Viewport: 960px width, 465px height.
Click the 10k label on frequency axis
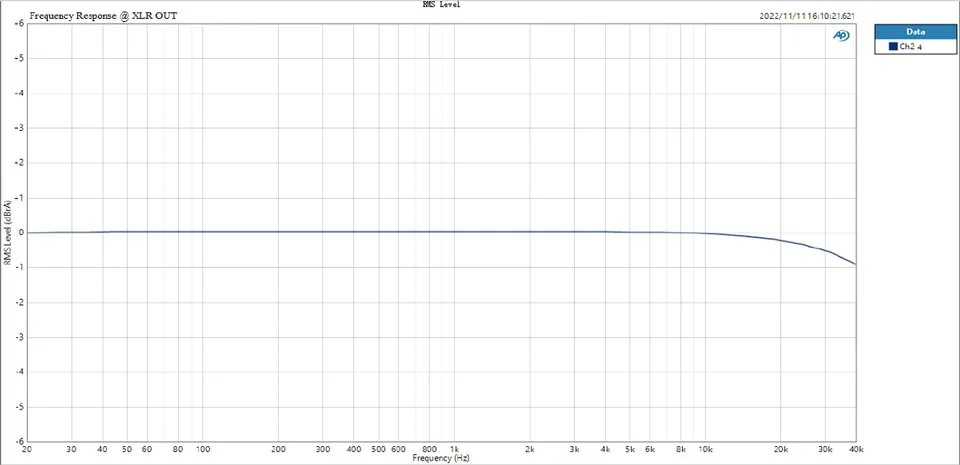706,449
